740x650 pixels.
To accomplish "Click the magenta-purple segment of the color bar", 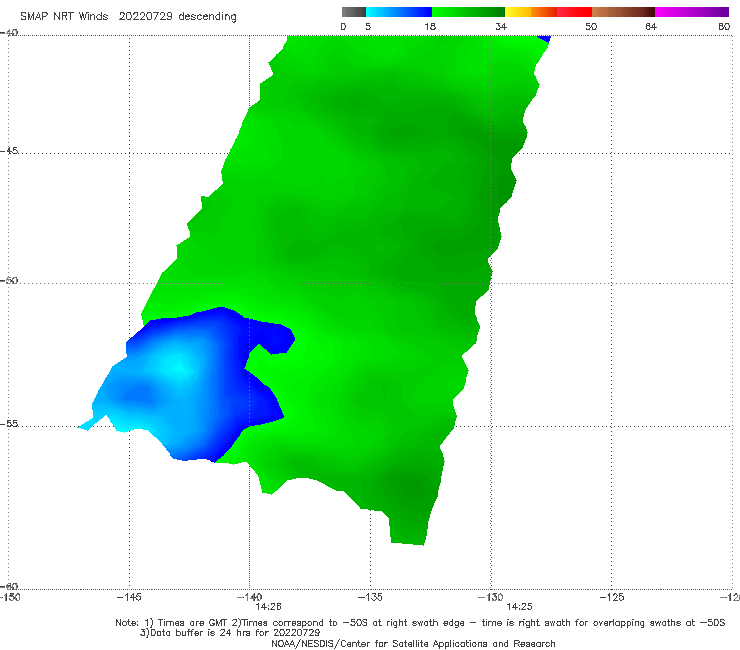I will (x=692, y=12).
